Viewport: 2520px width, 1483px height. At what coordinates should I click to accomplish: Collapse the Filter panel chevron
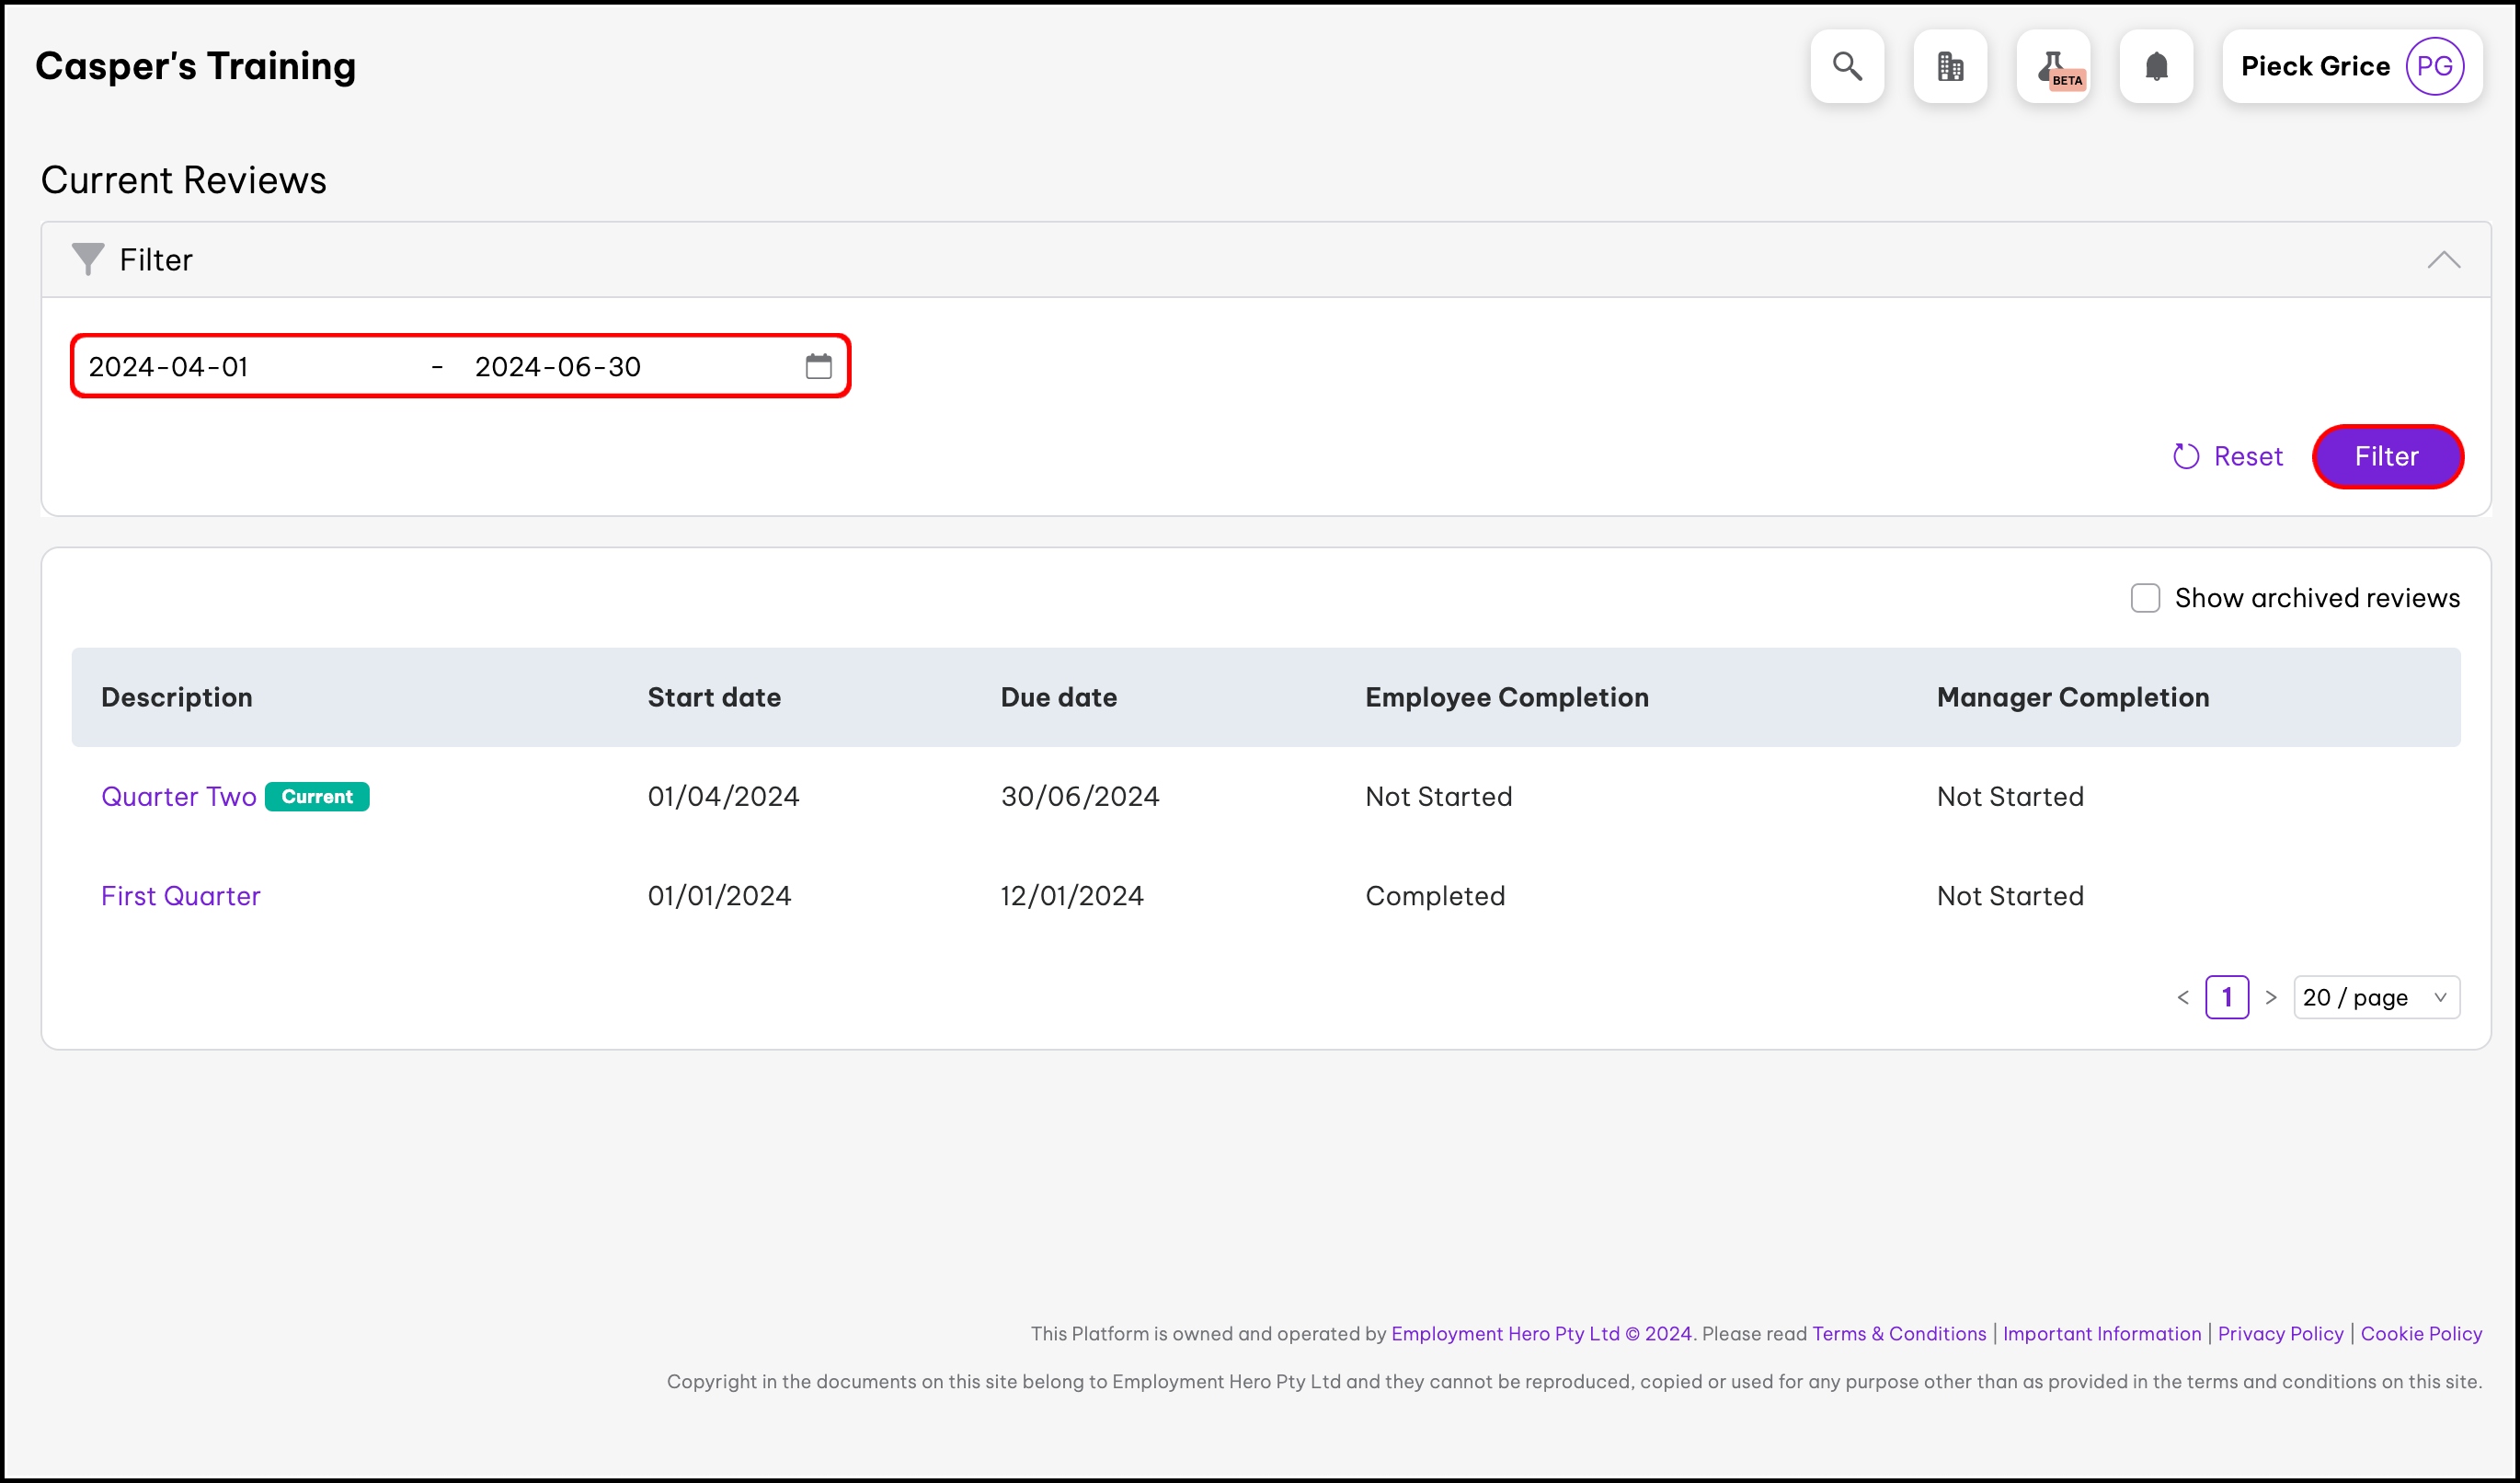[x=2443, y=260]
